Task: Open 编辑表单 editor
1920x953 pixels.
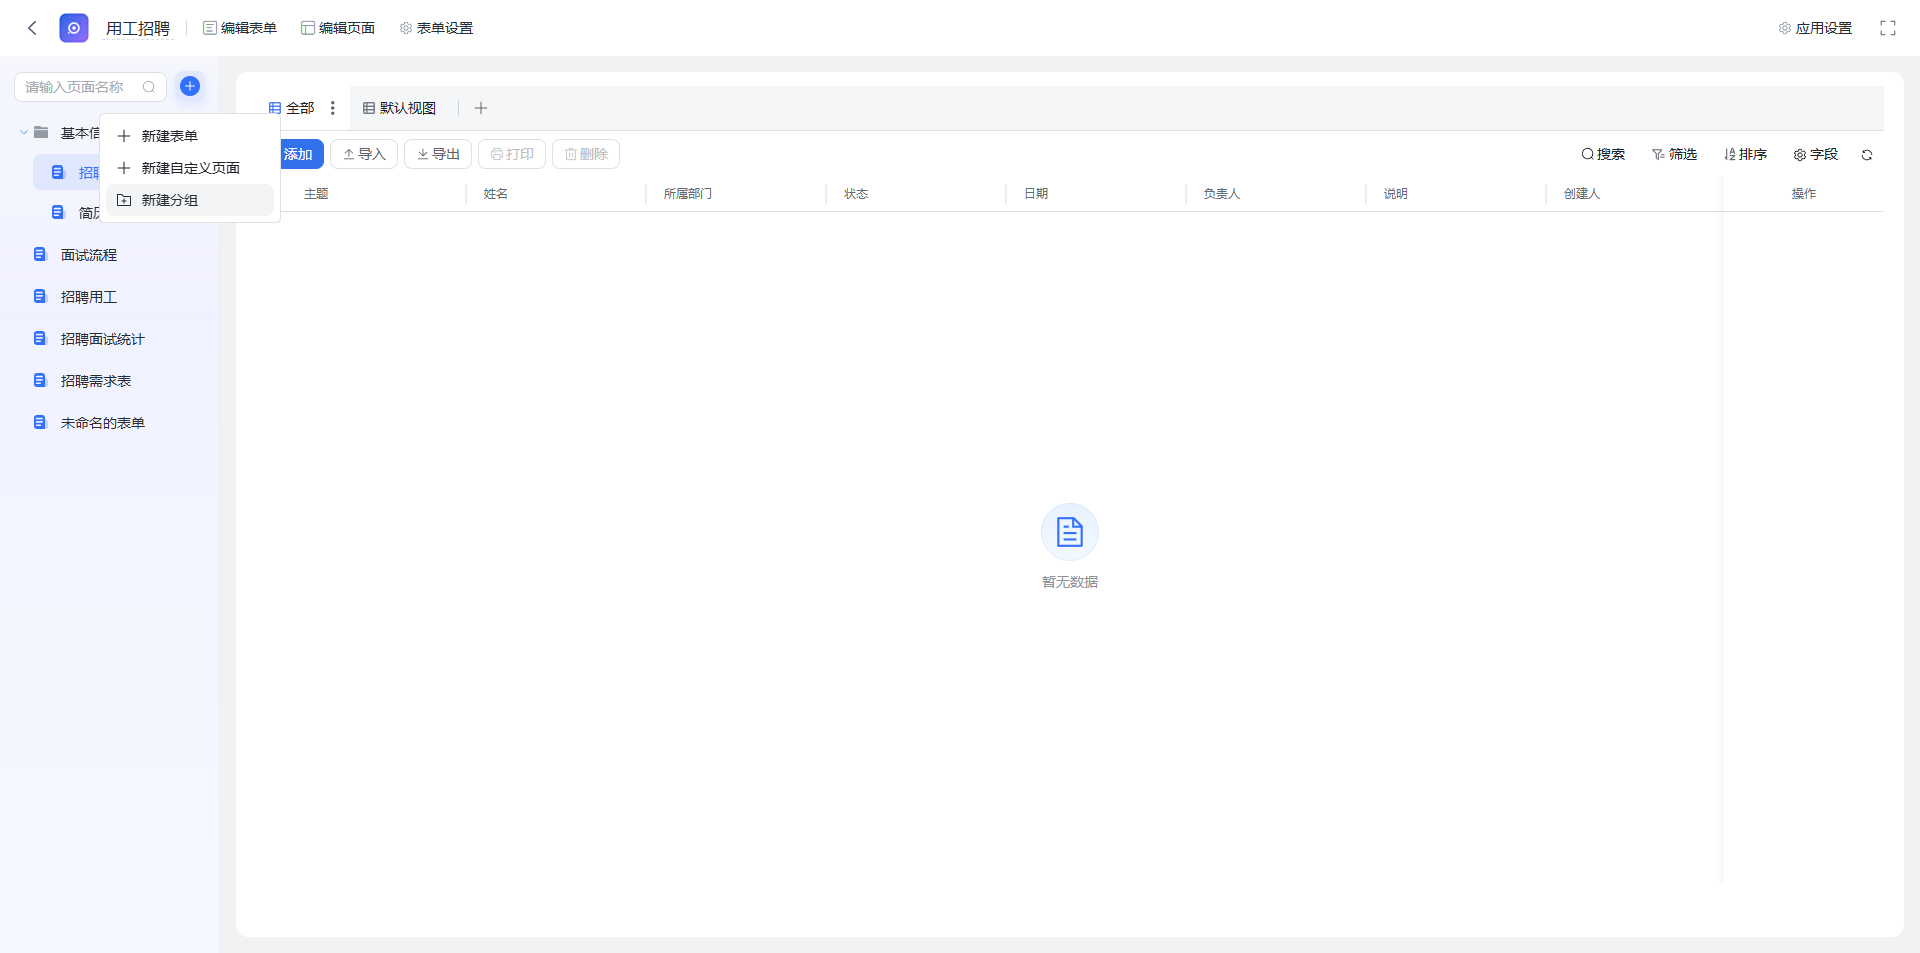Action: [x=240, y=28]
